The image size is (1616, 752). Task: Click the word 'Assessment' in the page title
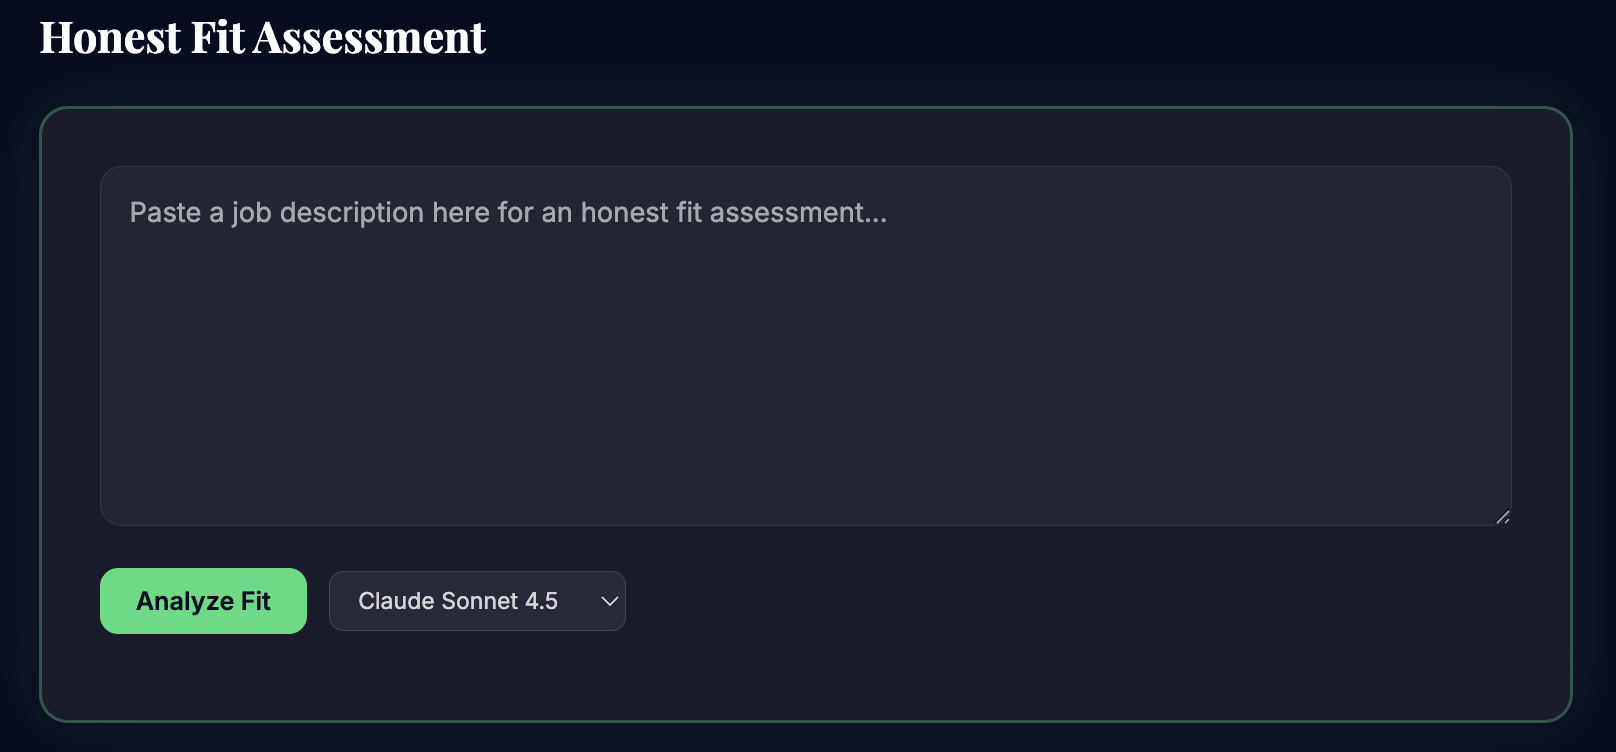coord(370,38)
